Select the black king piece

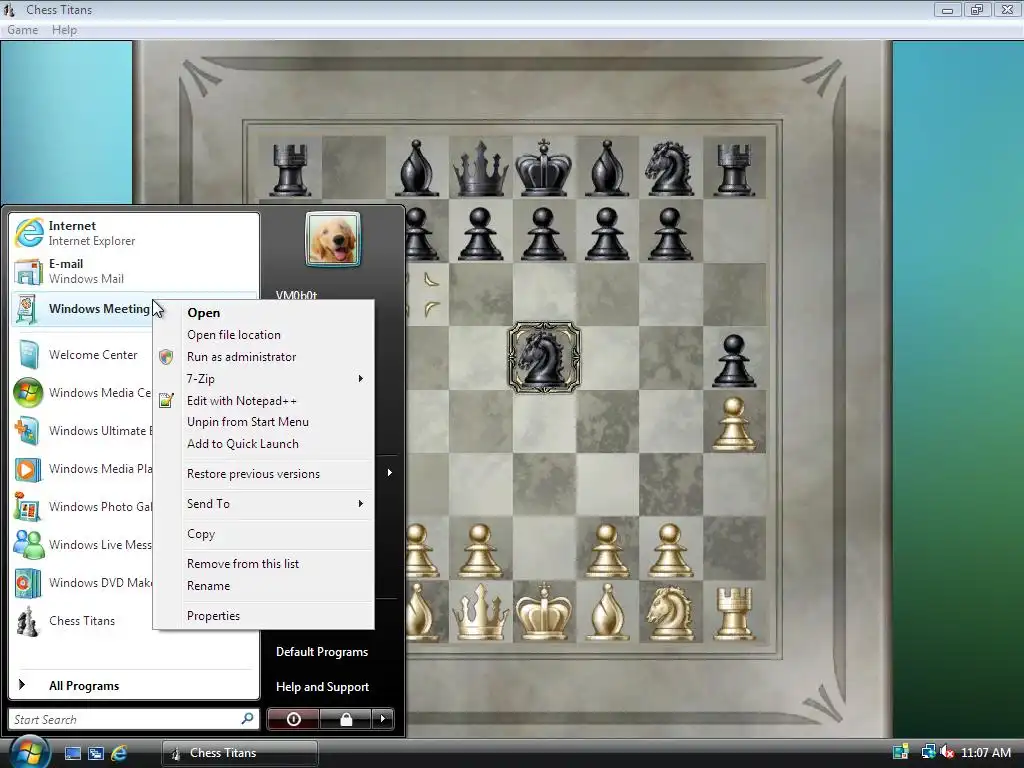(x=543, y=168)
